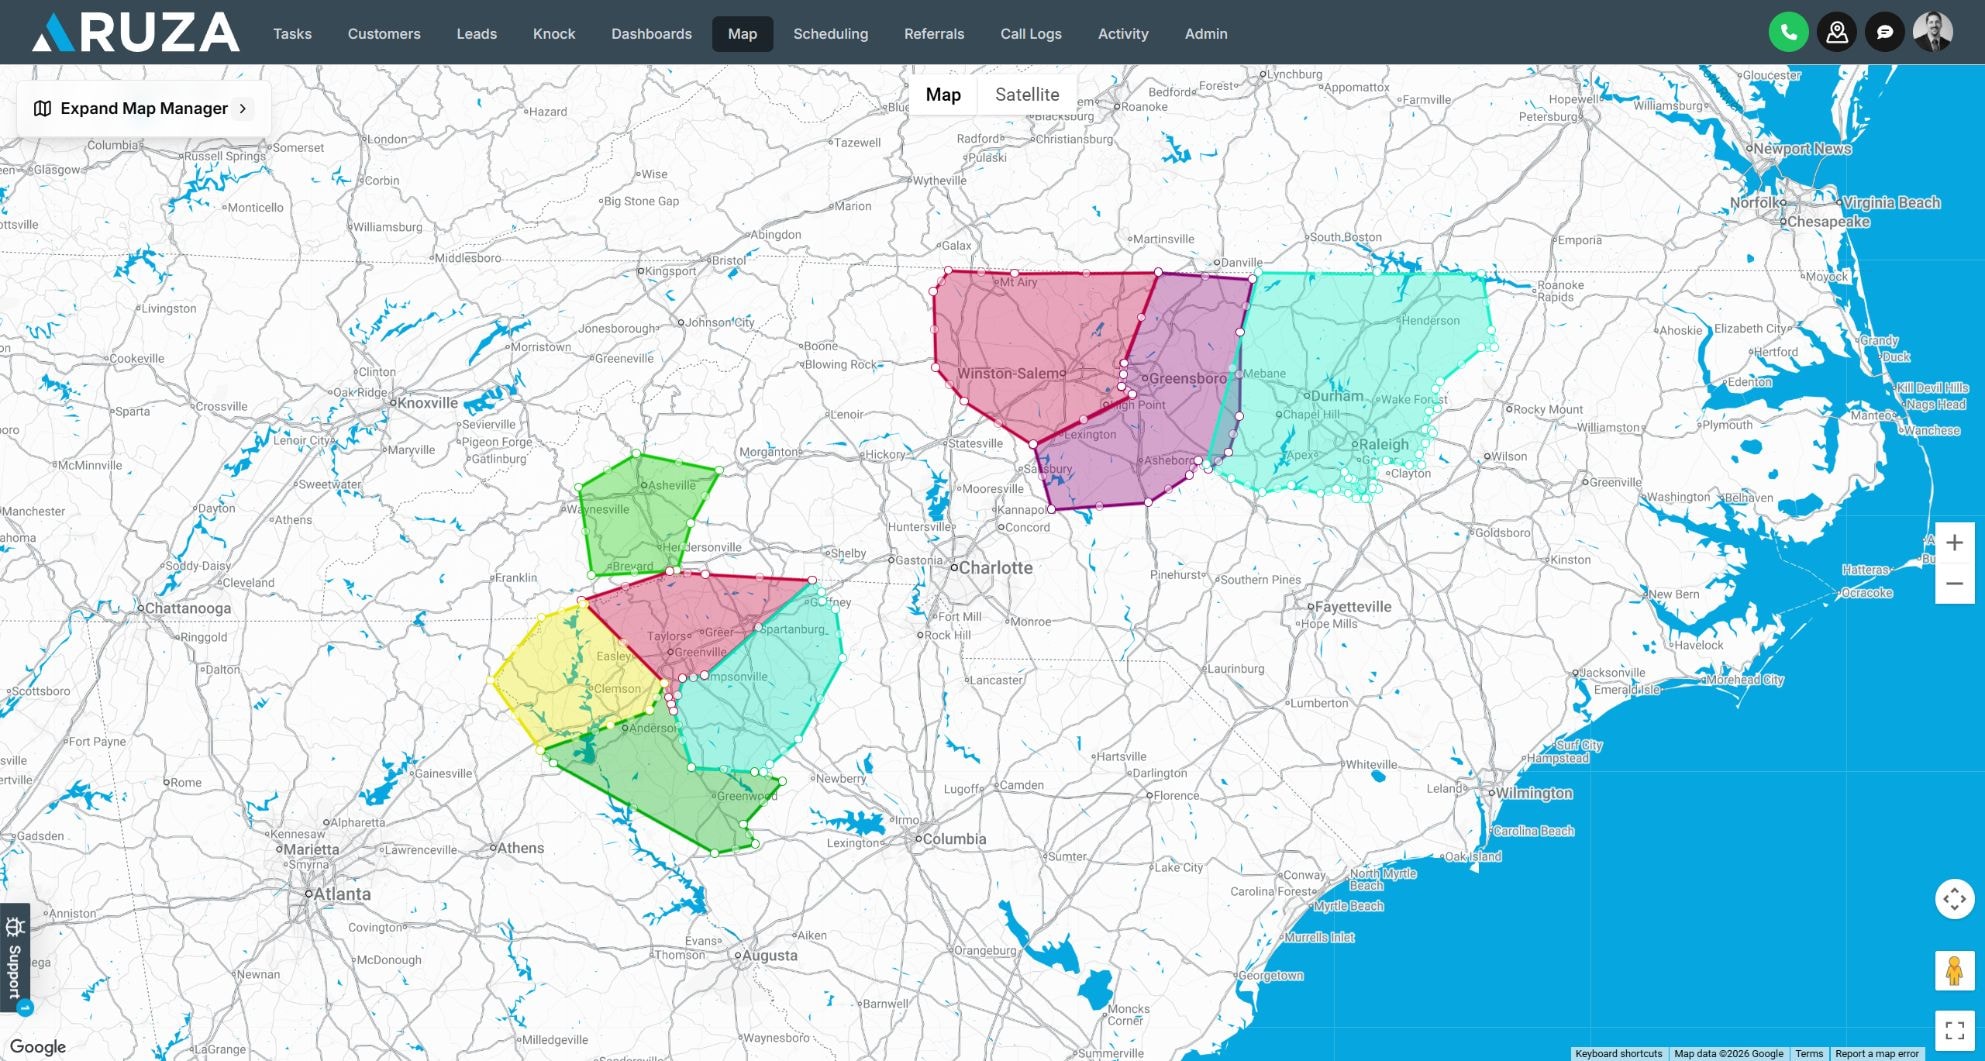Open the Leads menu

pos(476,34)
